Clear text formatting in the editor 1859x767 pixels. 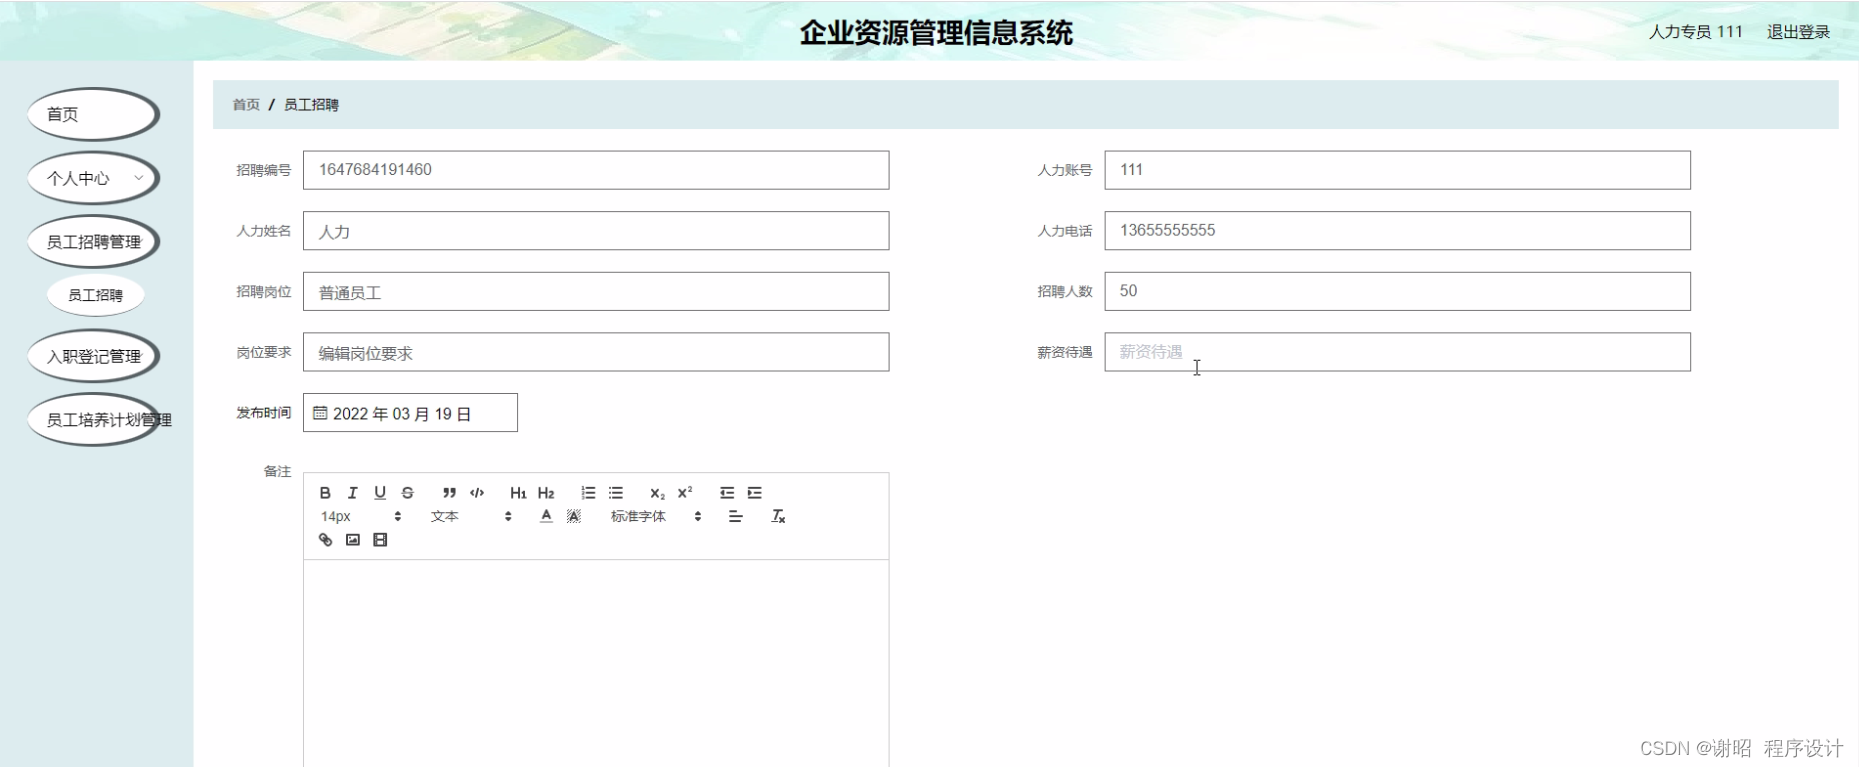tap(778, 516)
